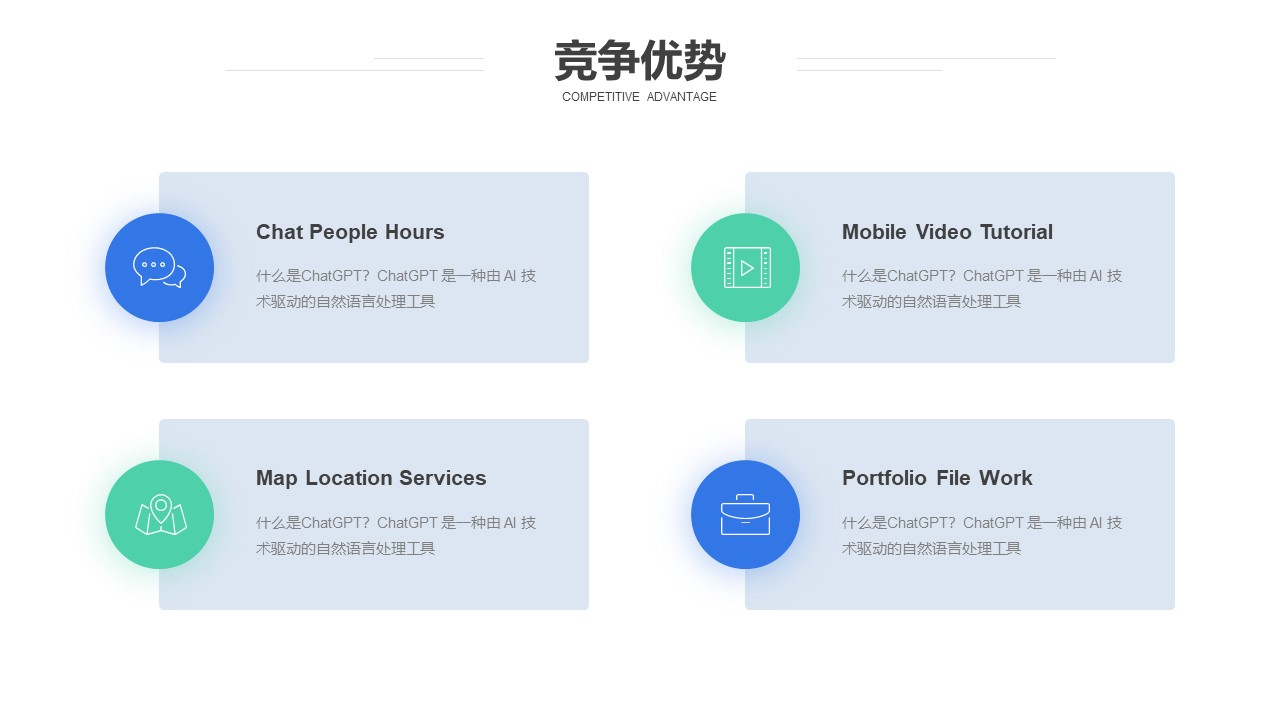1280x720 pixels.
Task: Click the blue chat bubbles icon
Action: (x=159, y=267)
